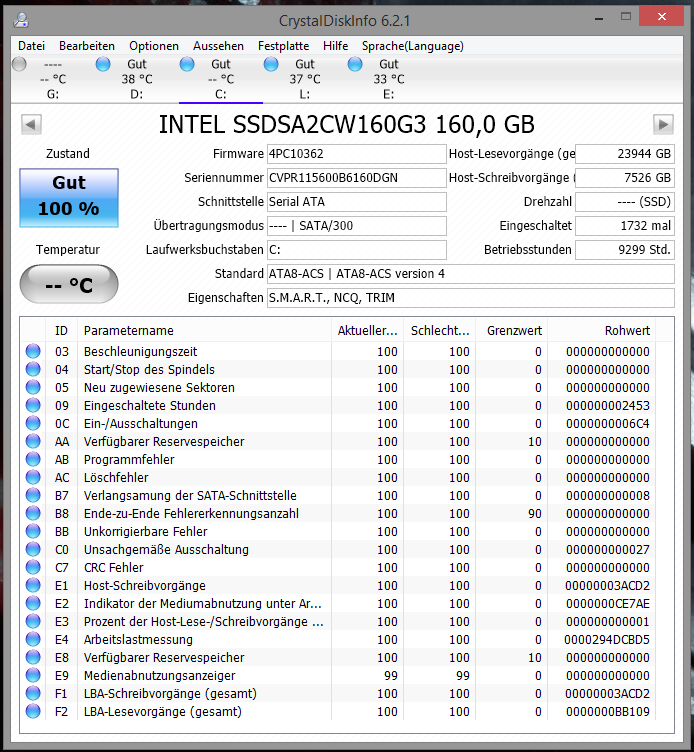Open the Aussehen menu
This screenshot has width=694, height=752.
point(218,46)
